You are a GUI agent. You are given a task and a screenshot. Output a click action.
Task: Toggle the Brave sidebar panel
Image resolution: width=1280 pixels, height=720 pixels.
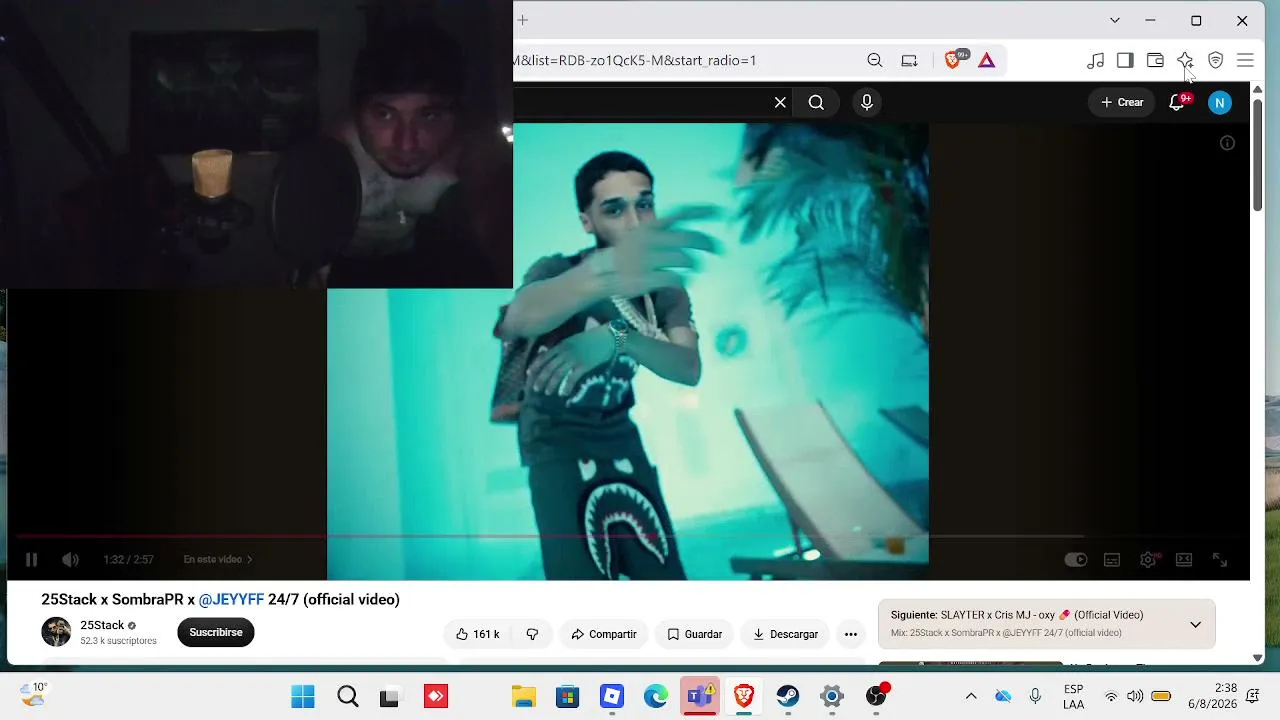(x=1125, y=60)
